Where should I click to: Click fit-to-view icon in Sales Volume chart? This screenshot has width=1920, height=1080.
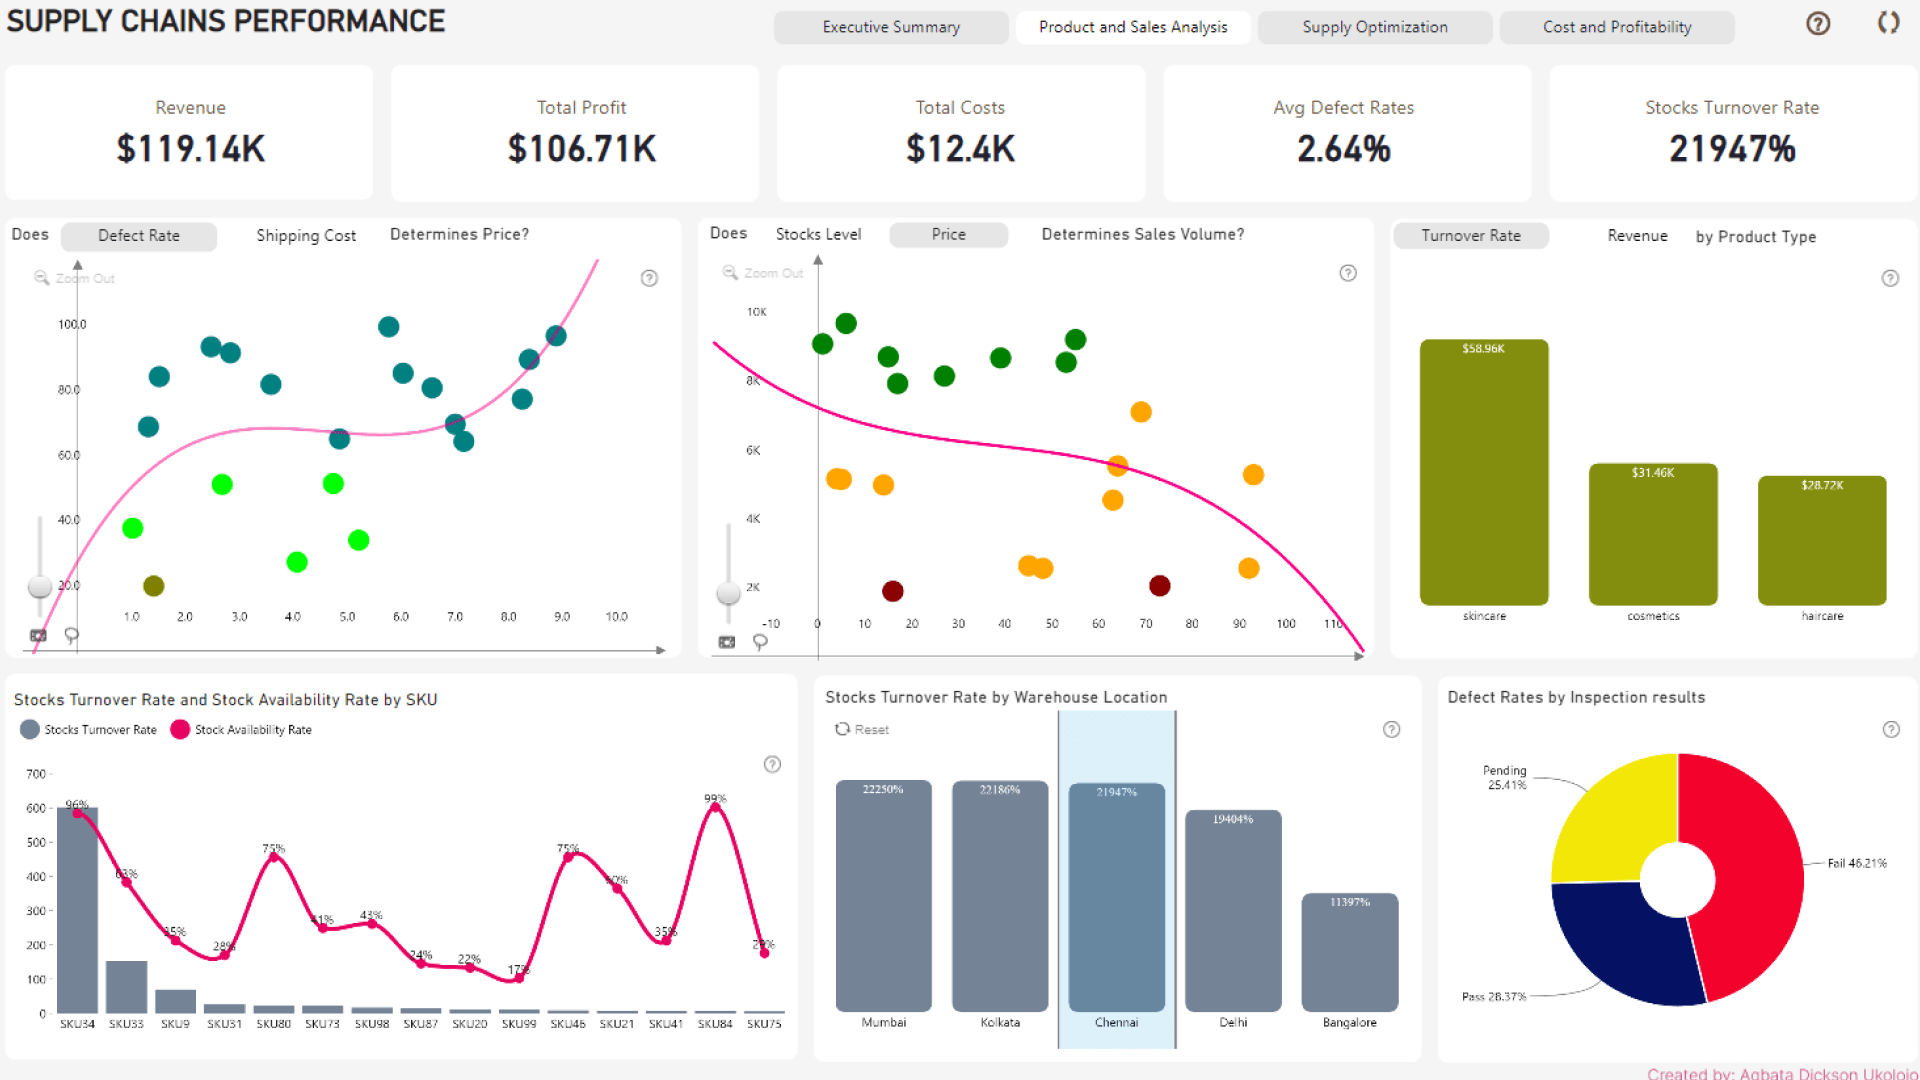pyautogui.click(x=727, y=642)
